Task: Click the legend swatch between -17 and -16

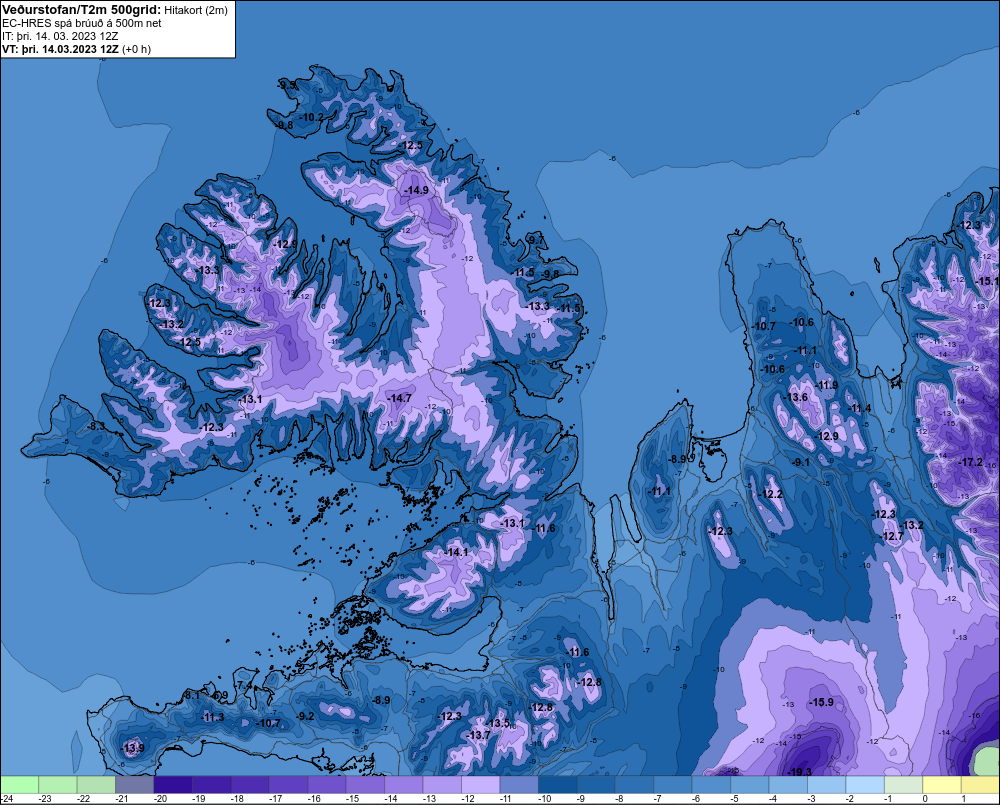Action: pos(288,785)
